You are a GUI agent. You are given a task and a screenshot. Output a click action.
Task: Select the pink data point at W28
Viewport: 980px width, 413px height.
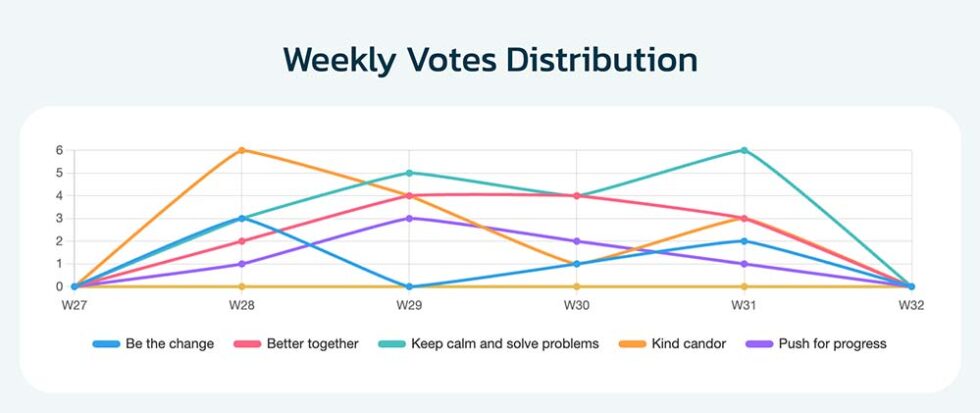242,241
